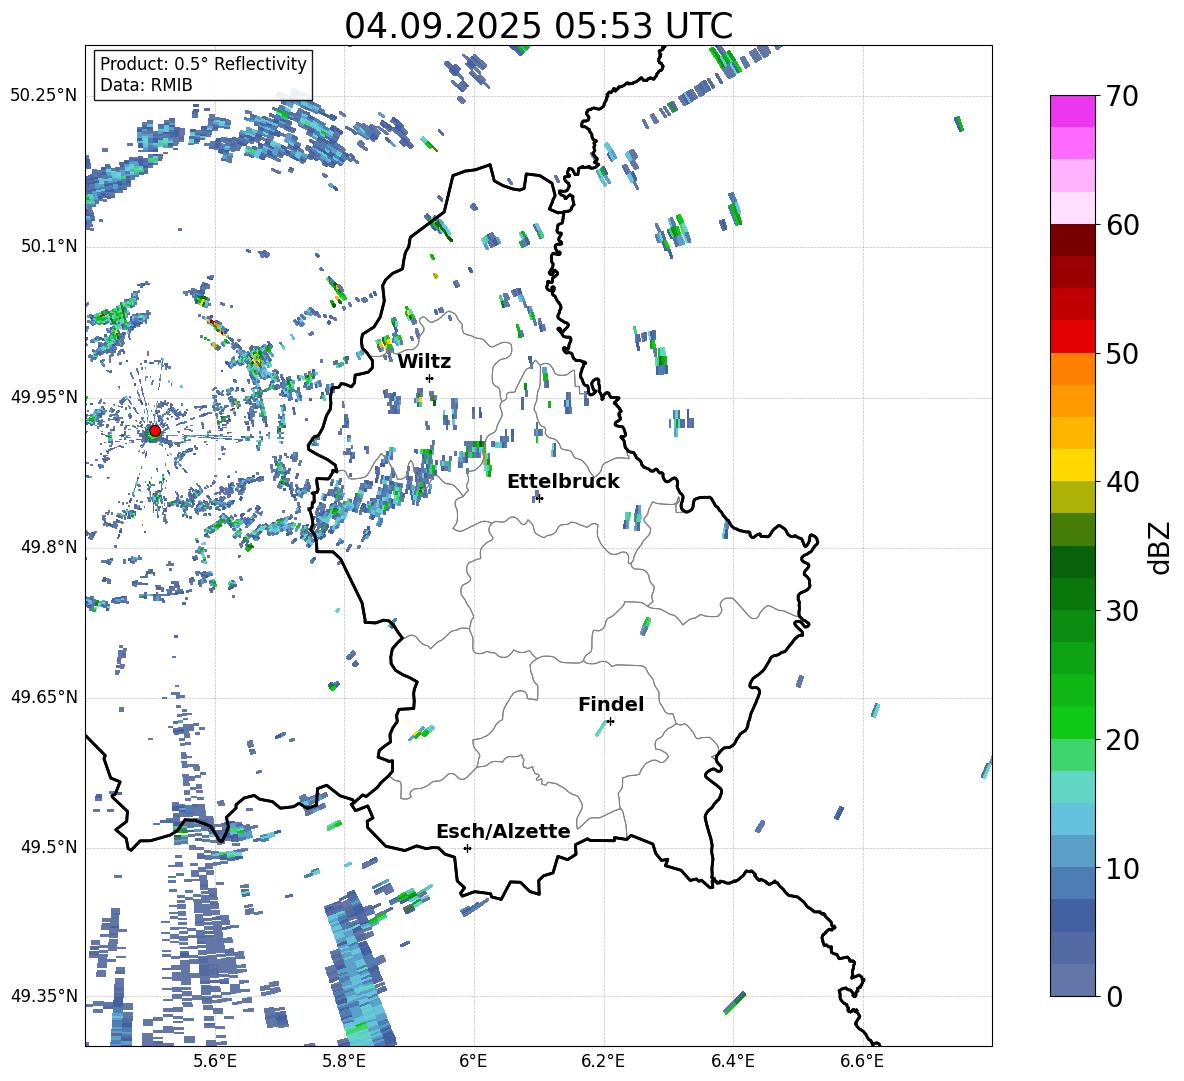
Task: Click the bright green 20 dBZ color band
Action: click(x=1072, y=722)
